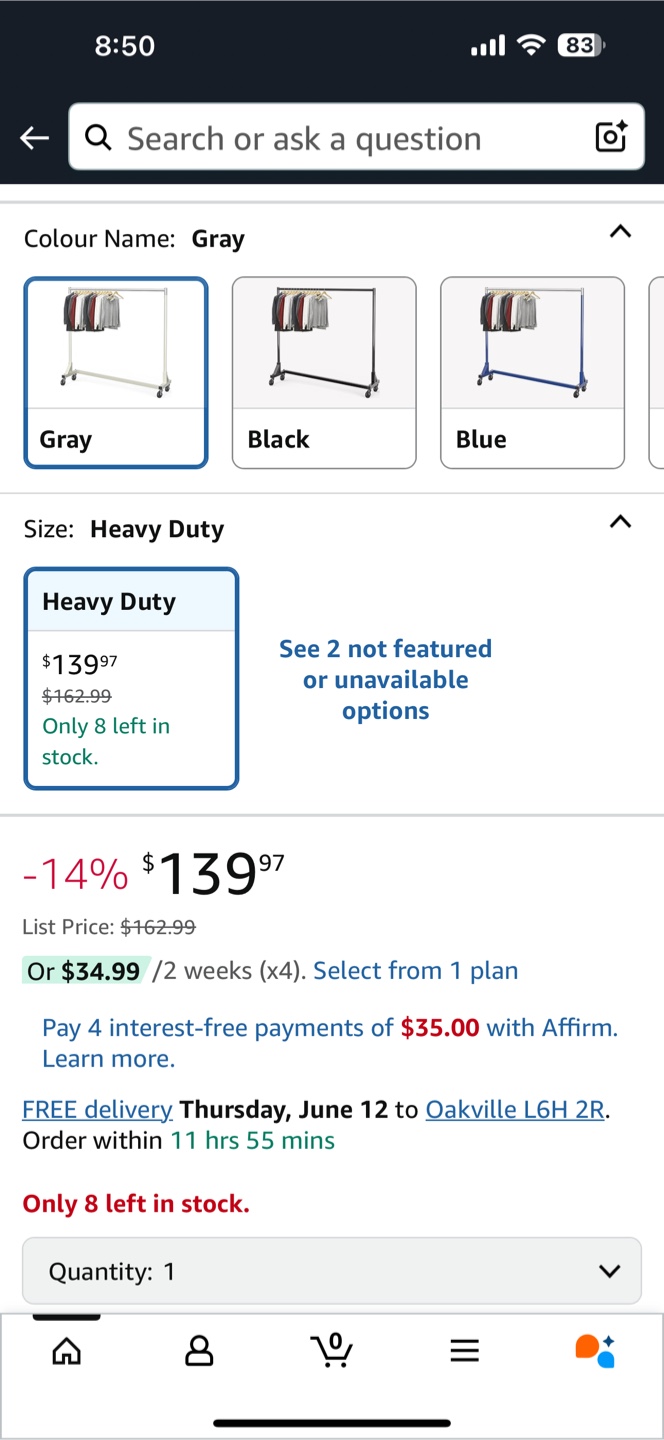664x1440 pixels.
Task: Select the Black colour option
Action: [324, 373]
